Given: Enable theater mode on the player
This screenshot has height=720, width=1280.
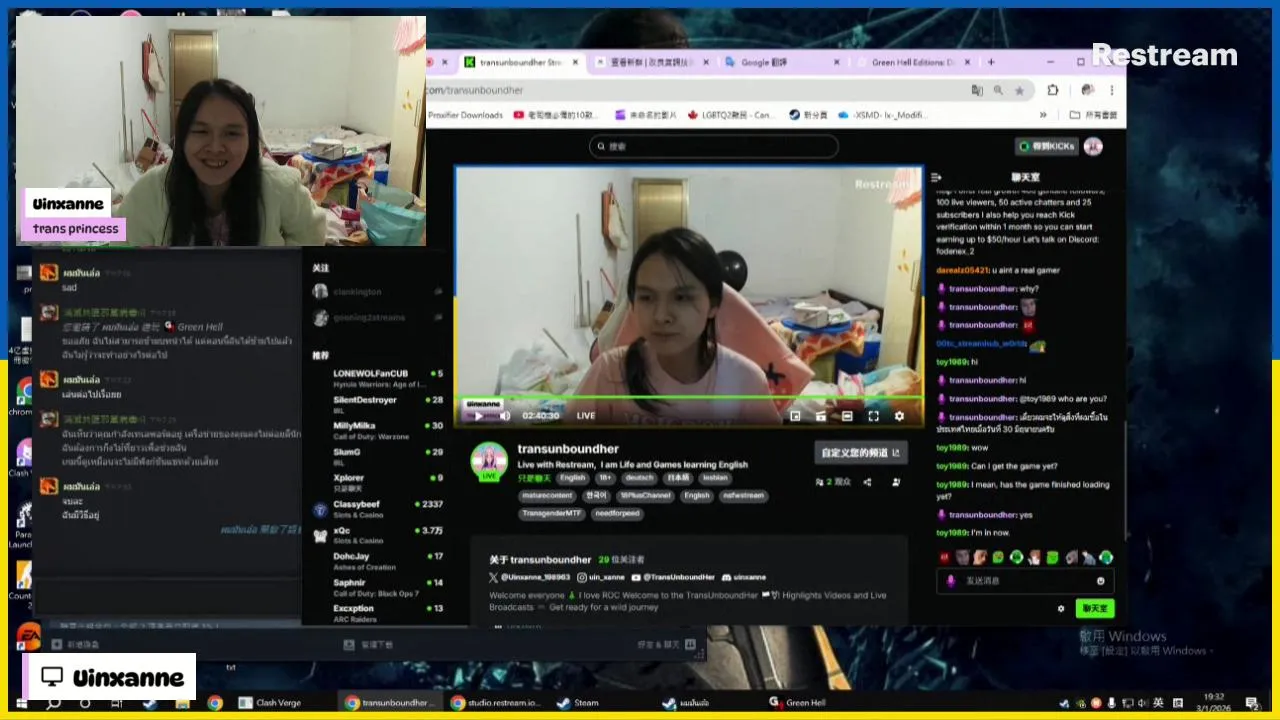Looking at the screenshot, I should click(x=847, y=416).
